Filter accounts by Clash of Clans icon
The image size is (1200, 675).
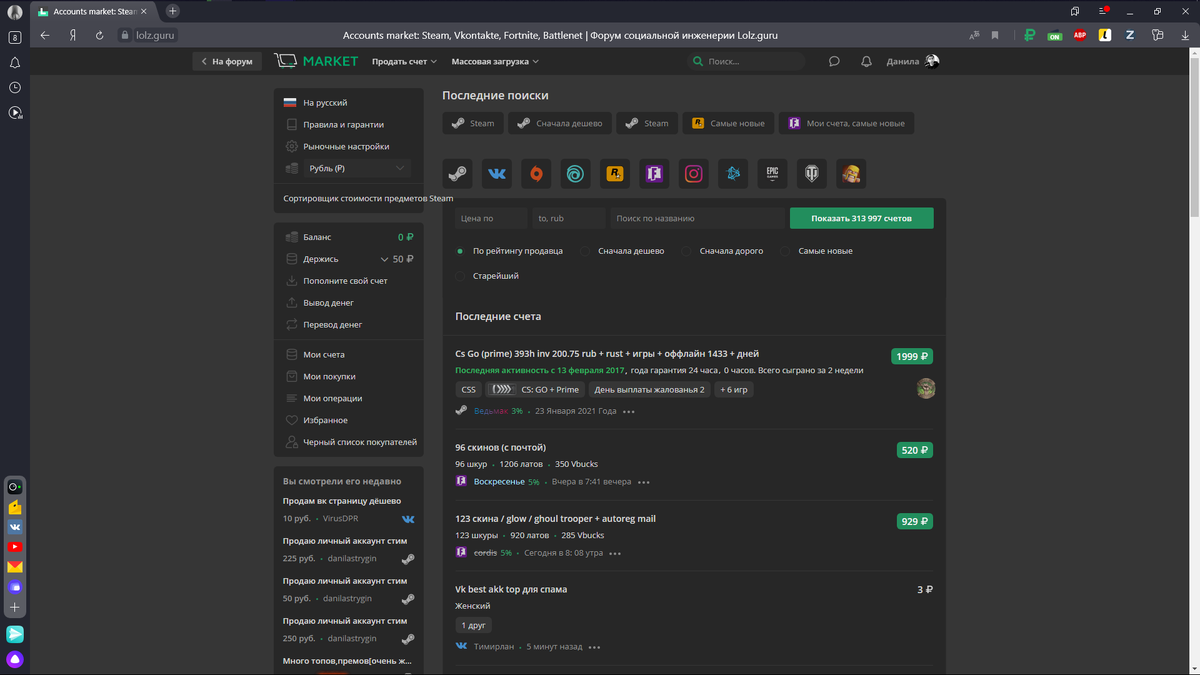[x=851, y=173]
